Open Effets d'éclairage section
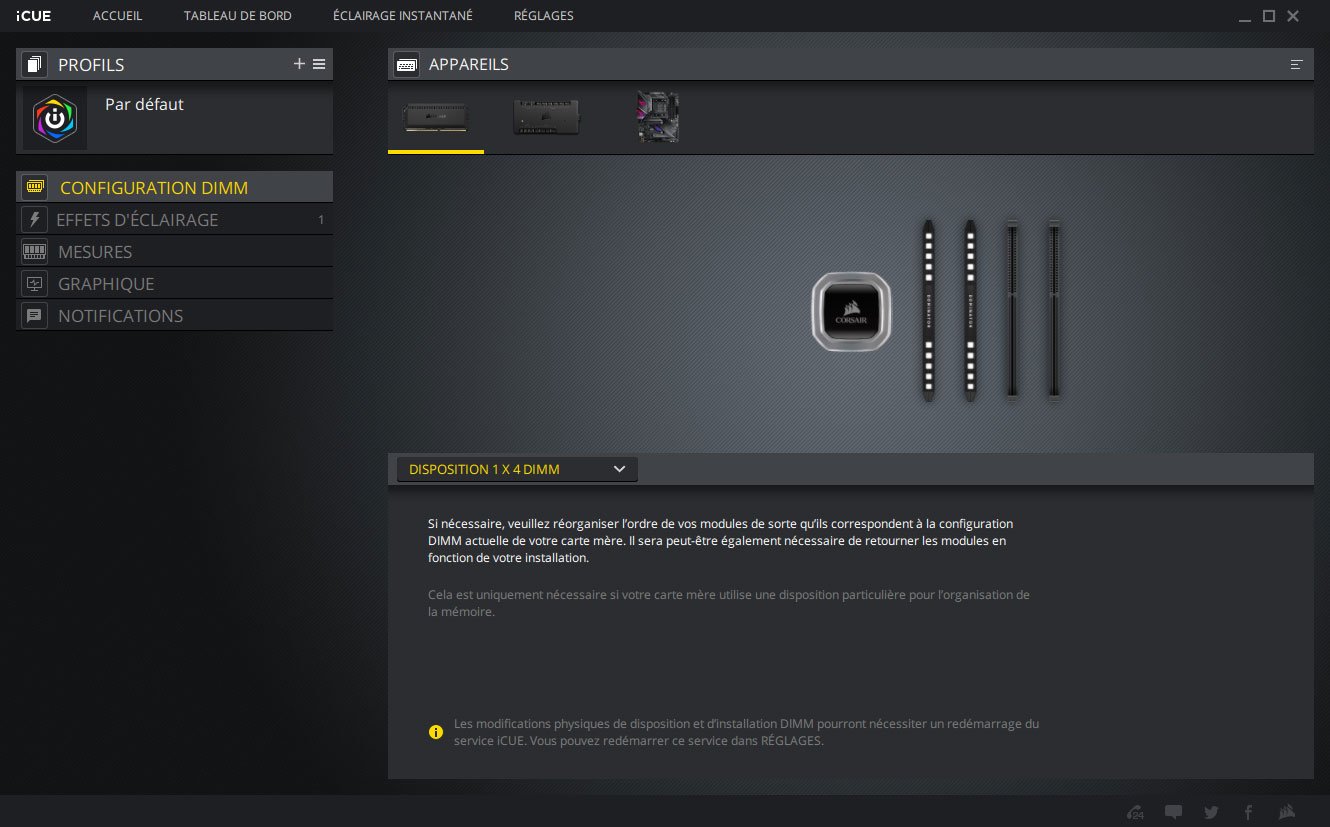 pos(175,219)
